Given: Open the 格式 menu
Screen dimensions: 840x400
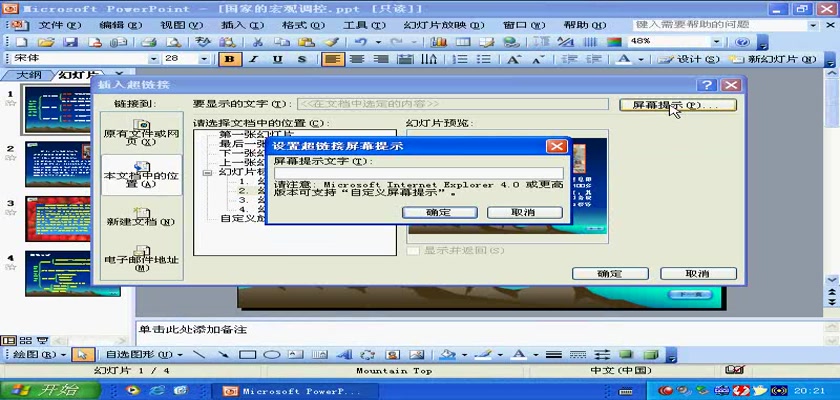Looking at the screenshot, I should (x=303, y=25).
